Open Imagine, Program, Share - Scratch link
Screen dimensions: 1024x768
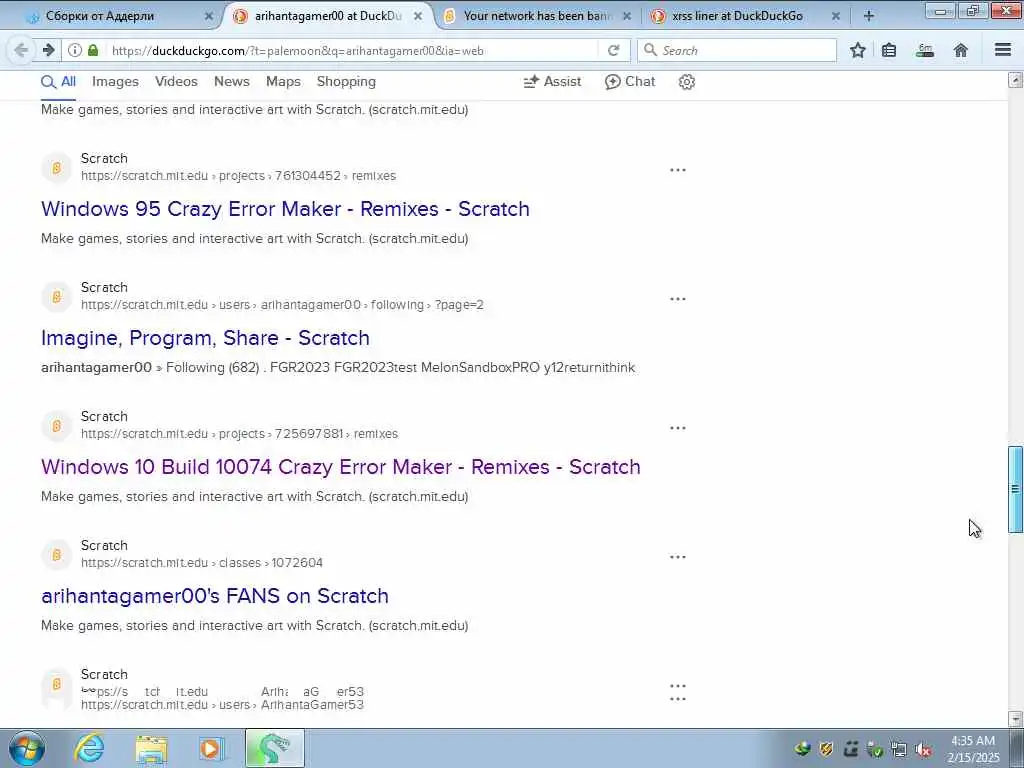[x=205, y=338]
